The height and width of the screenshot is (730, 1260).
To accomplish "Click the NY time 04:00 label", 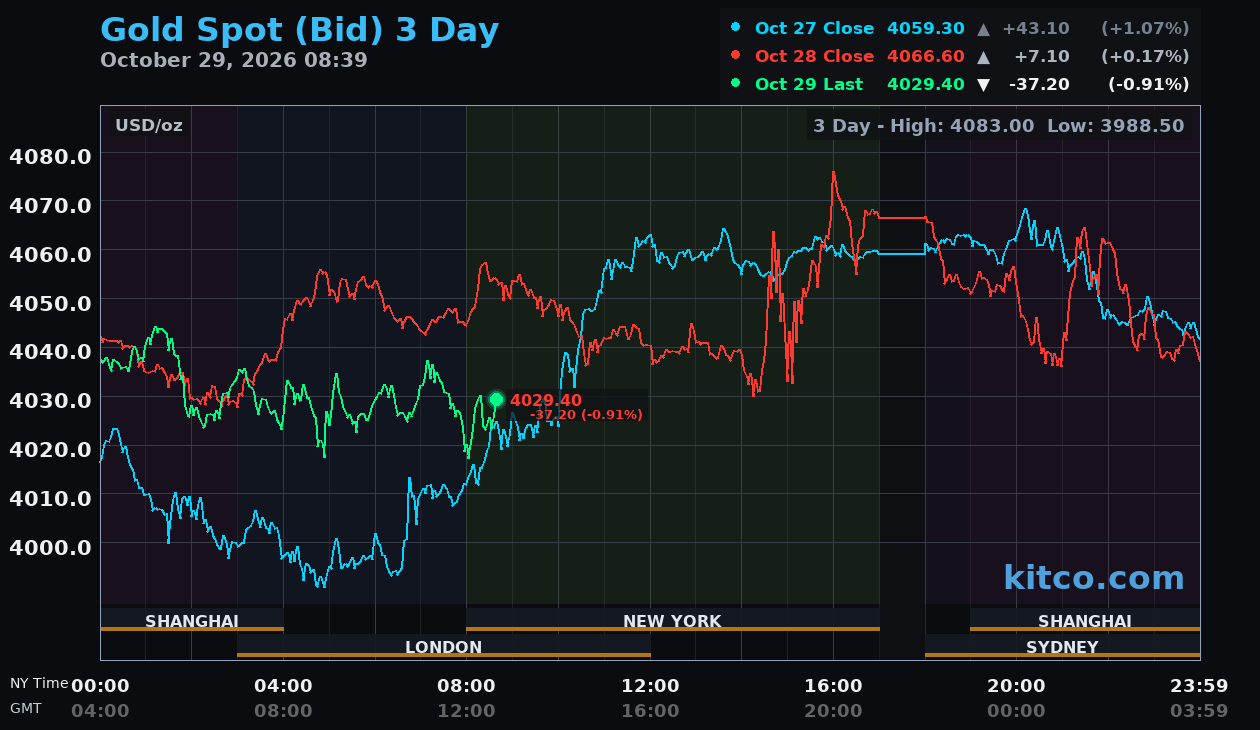I will click(283, 686).
